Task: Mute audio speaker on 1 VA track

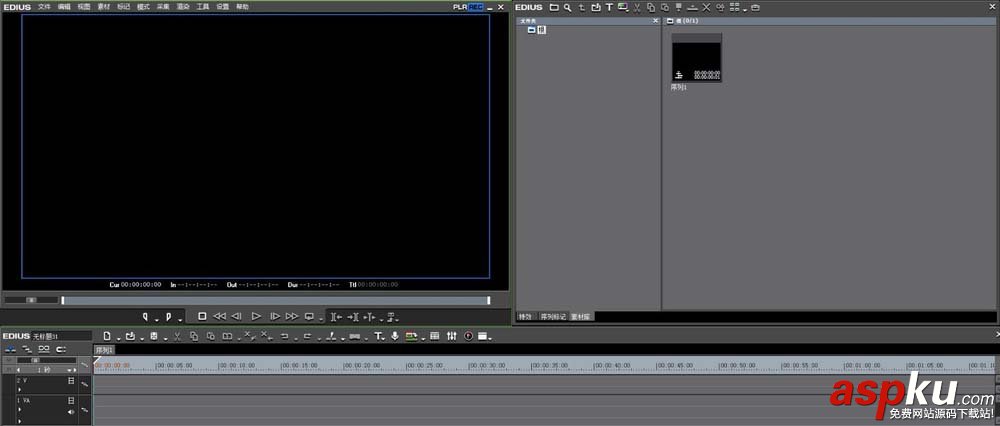Action: 71,411
